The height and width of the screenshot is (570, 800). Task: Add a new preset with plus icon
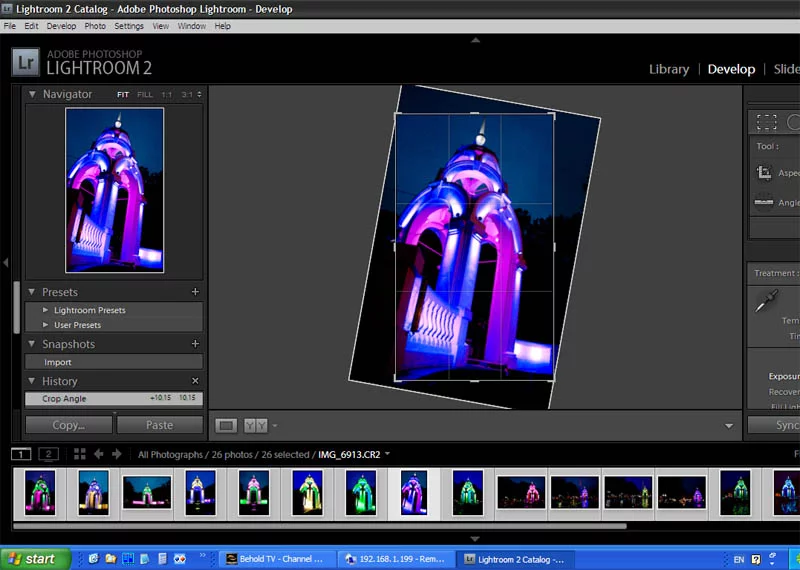tap(195, 292)
